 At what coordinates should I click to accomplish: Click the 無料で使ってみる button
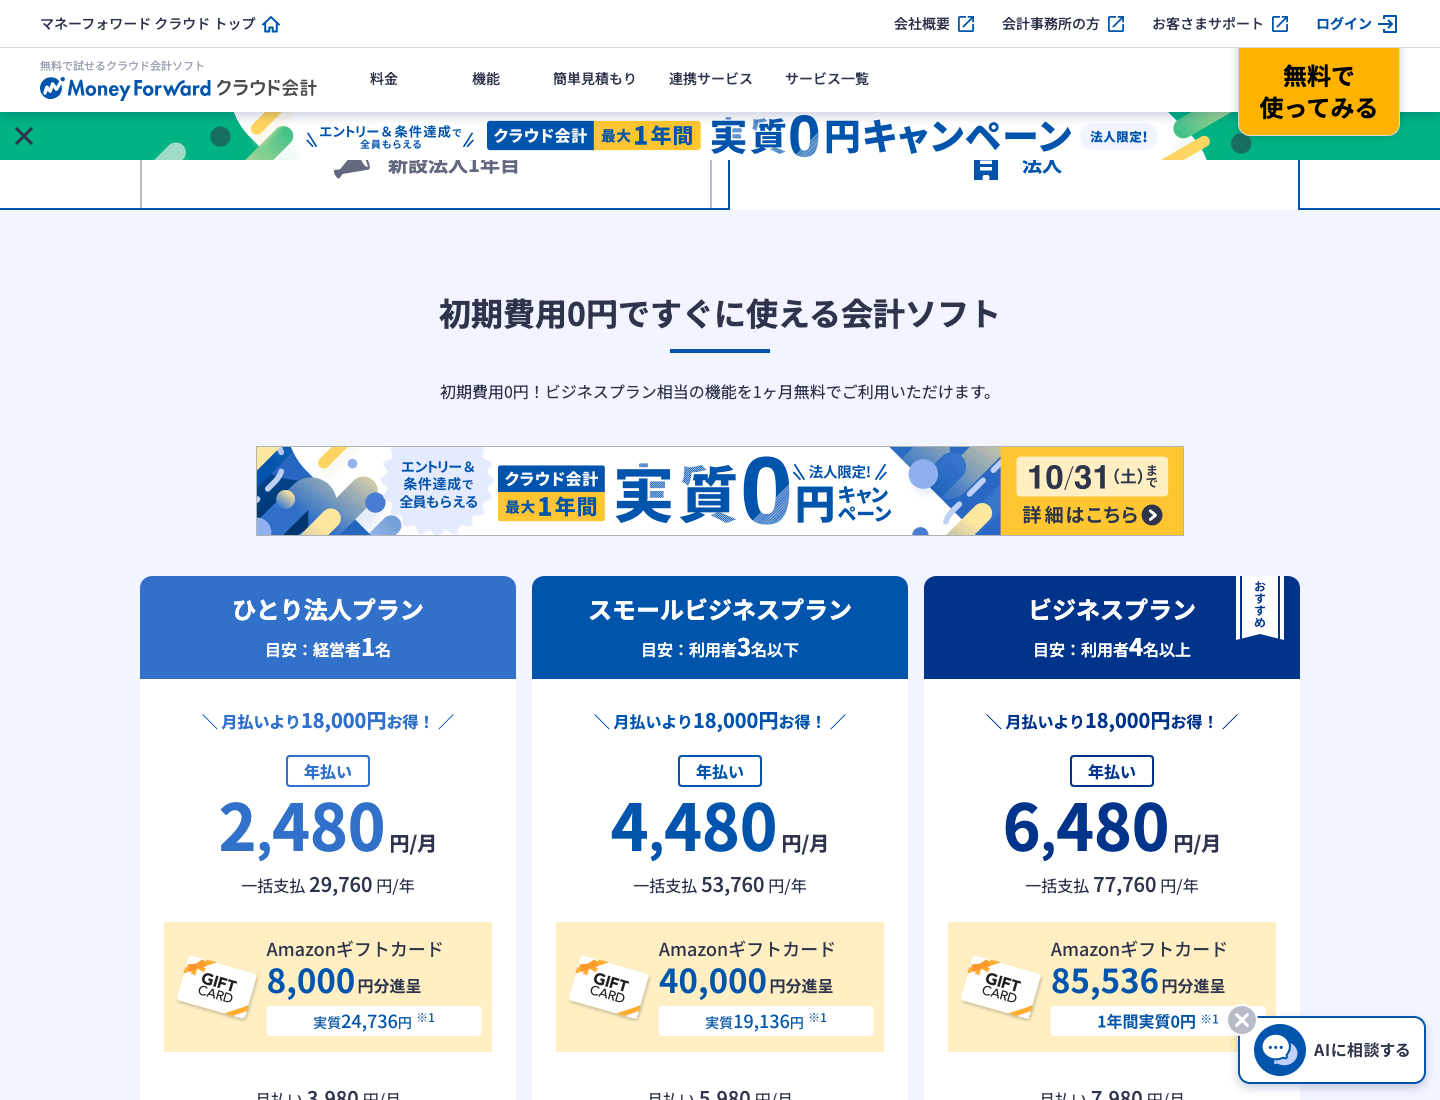[1319, 91]
